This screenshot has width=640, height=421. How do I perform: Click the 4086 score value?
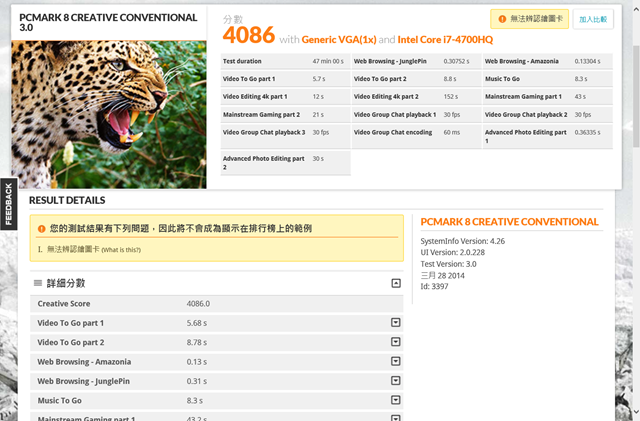249,35
